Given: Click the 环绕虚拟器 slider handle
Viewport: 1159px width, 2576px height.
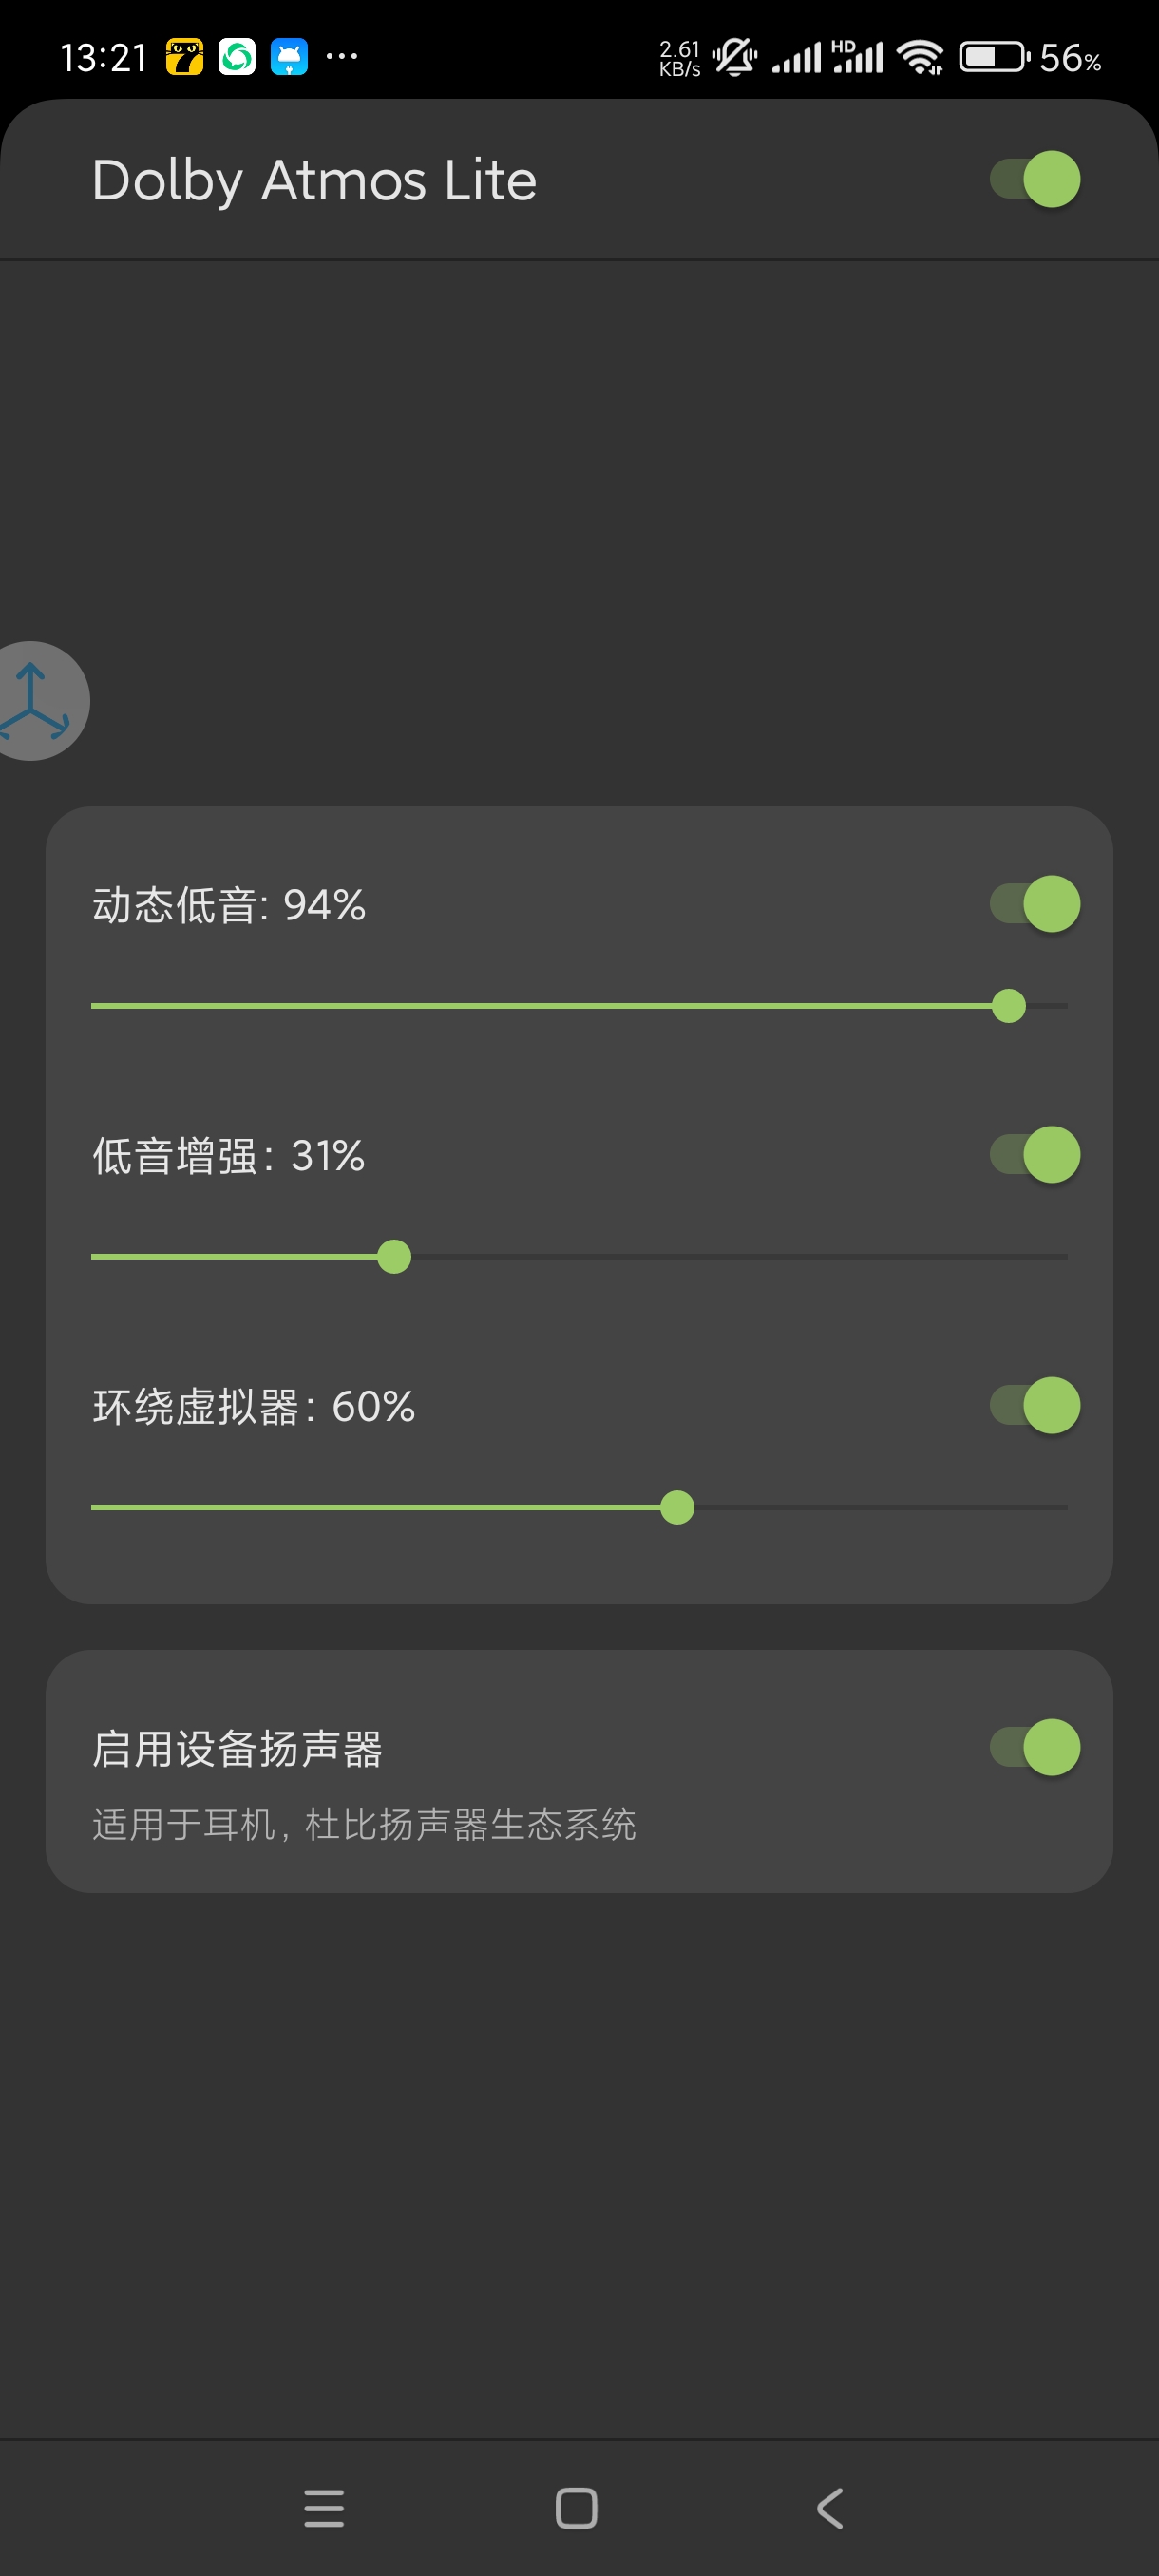Looking at the screenshot, I should tap(677, 1508).
